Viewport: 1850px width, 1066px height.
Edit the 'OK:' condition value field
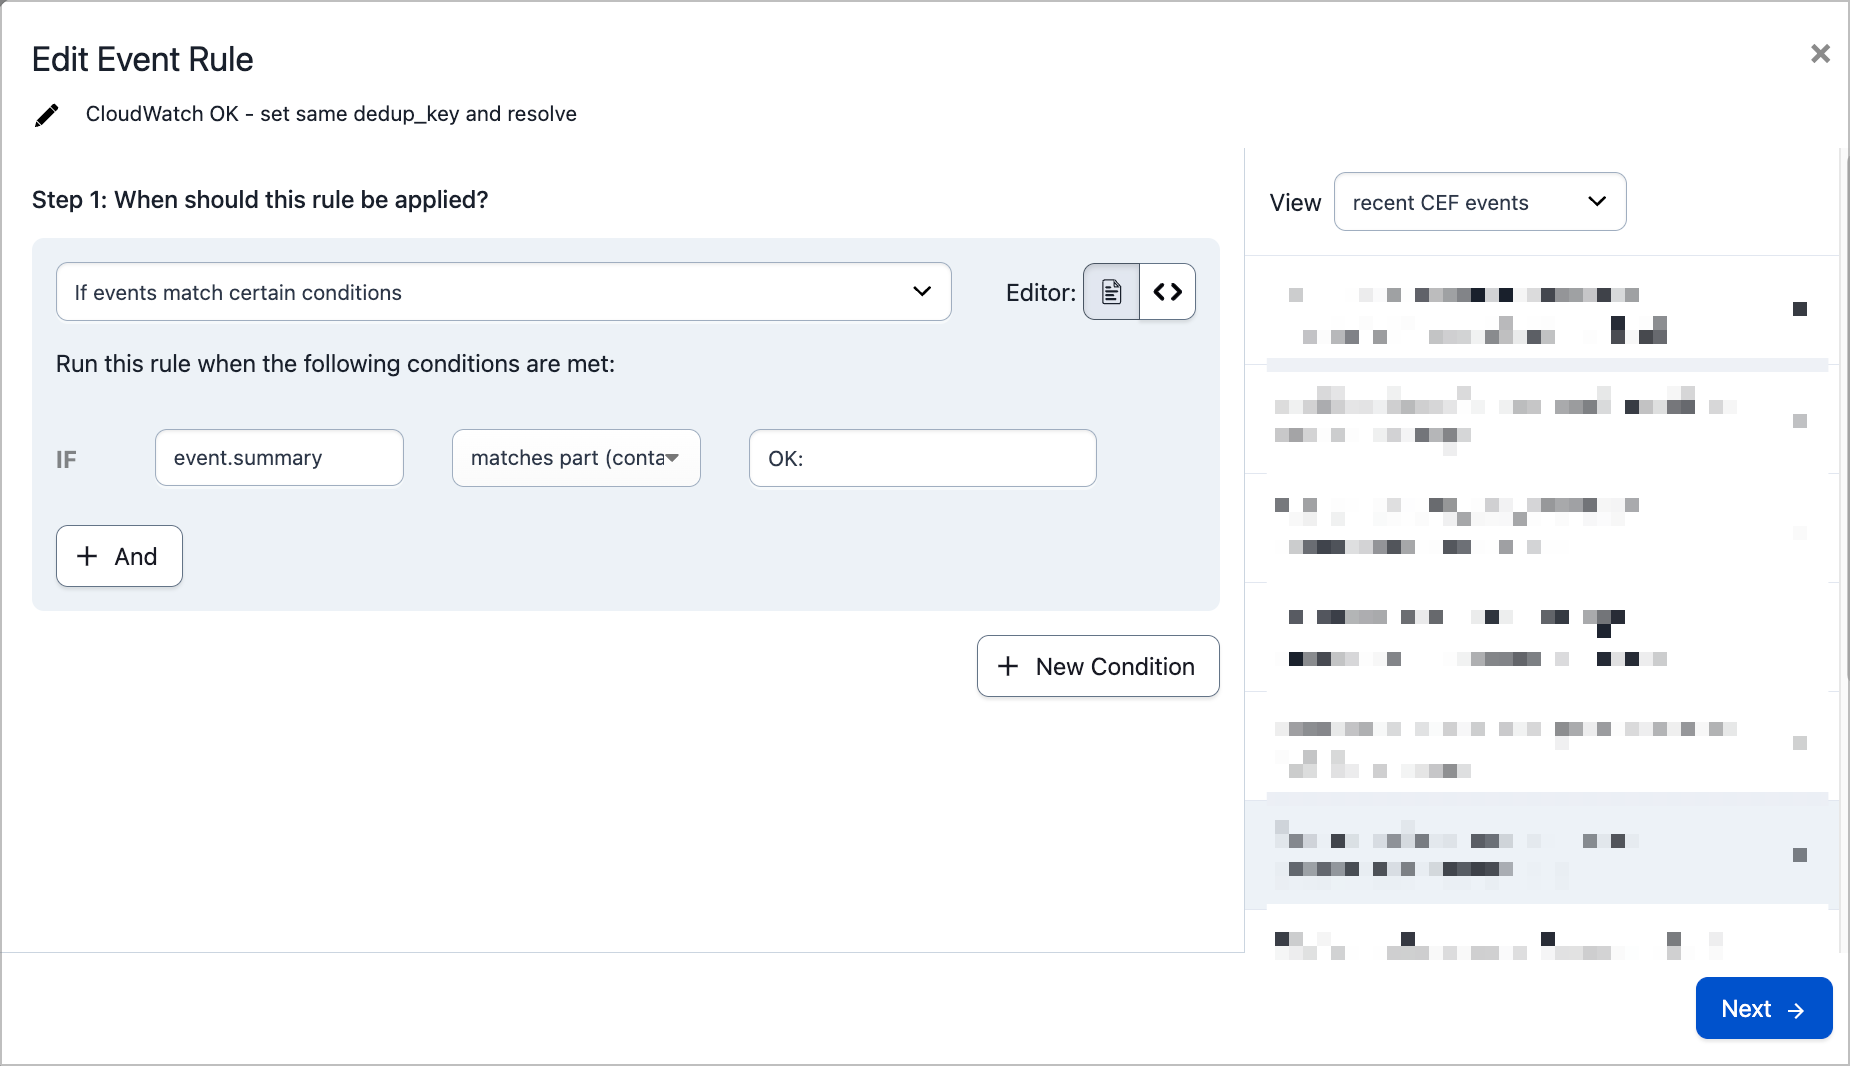(921, 458)
